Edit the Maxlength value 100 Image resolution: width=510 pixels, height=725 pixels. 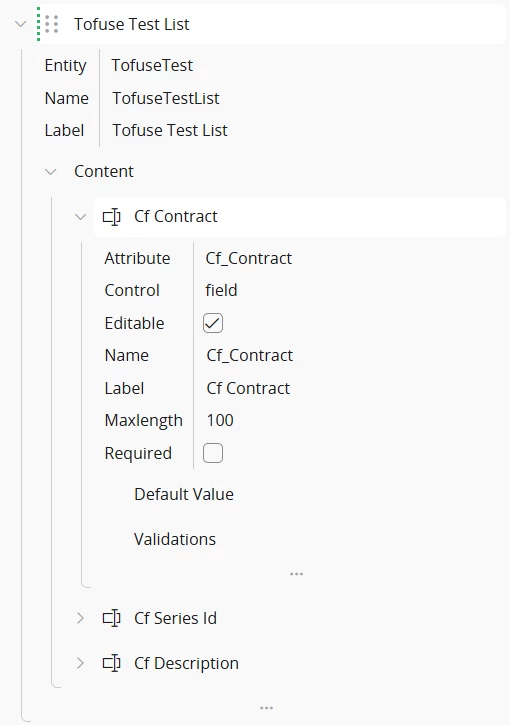tap(220, 420)
